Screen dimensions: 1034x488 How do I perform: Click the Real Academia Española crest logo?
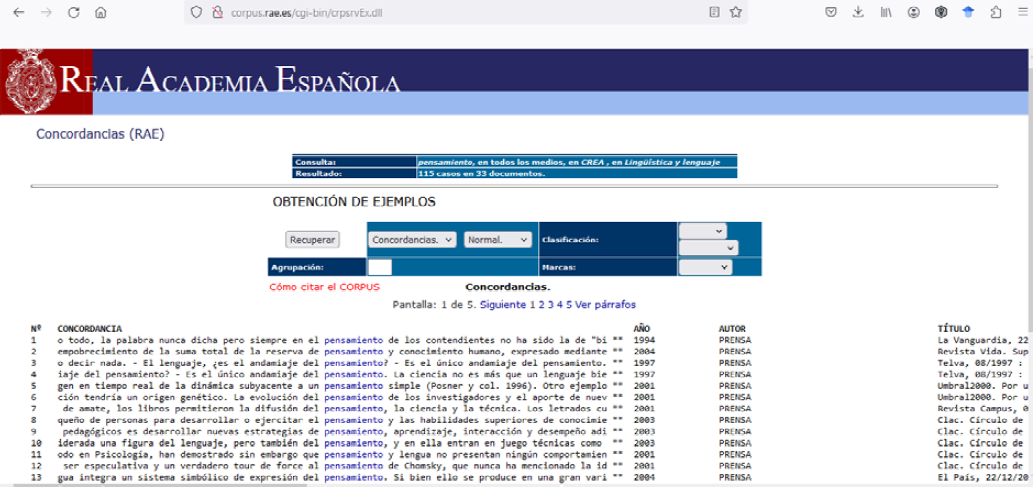28,82
